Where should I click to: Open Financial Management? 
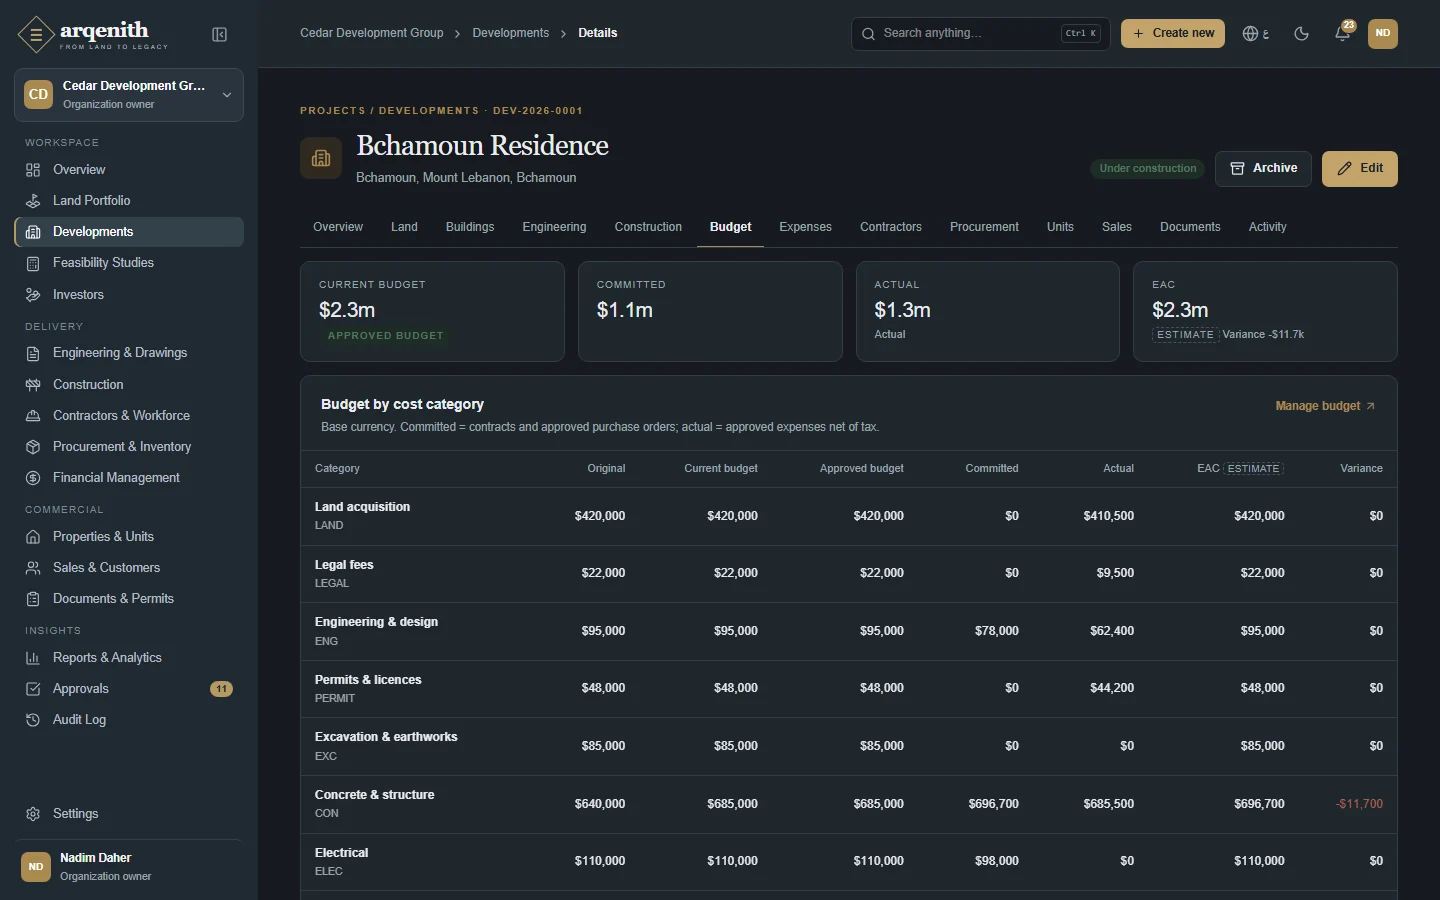(129, 478)
